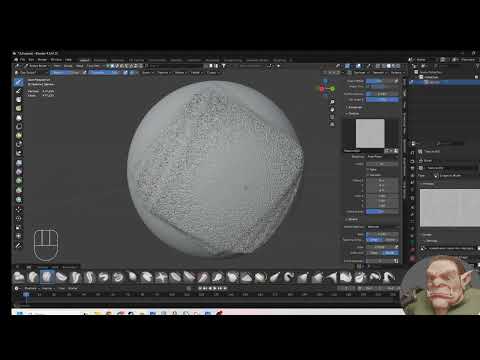Select the Box Trim tool
Image resolution: width=480 pixels, height=360 pixels.
click(x=19, y=144)
